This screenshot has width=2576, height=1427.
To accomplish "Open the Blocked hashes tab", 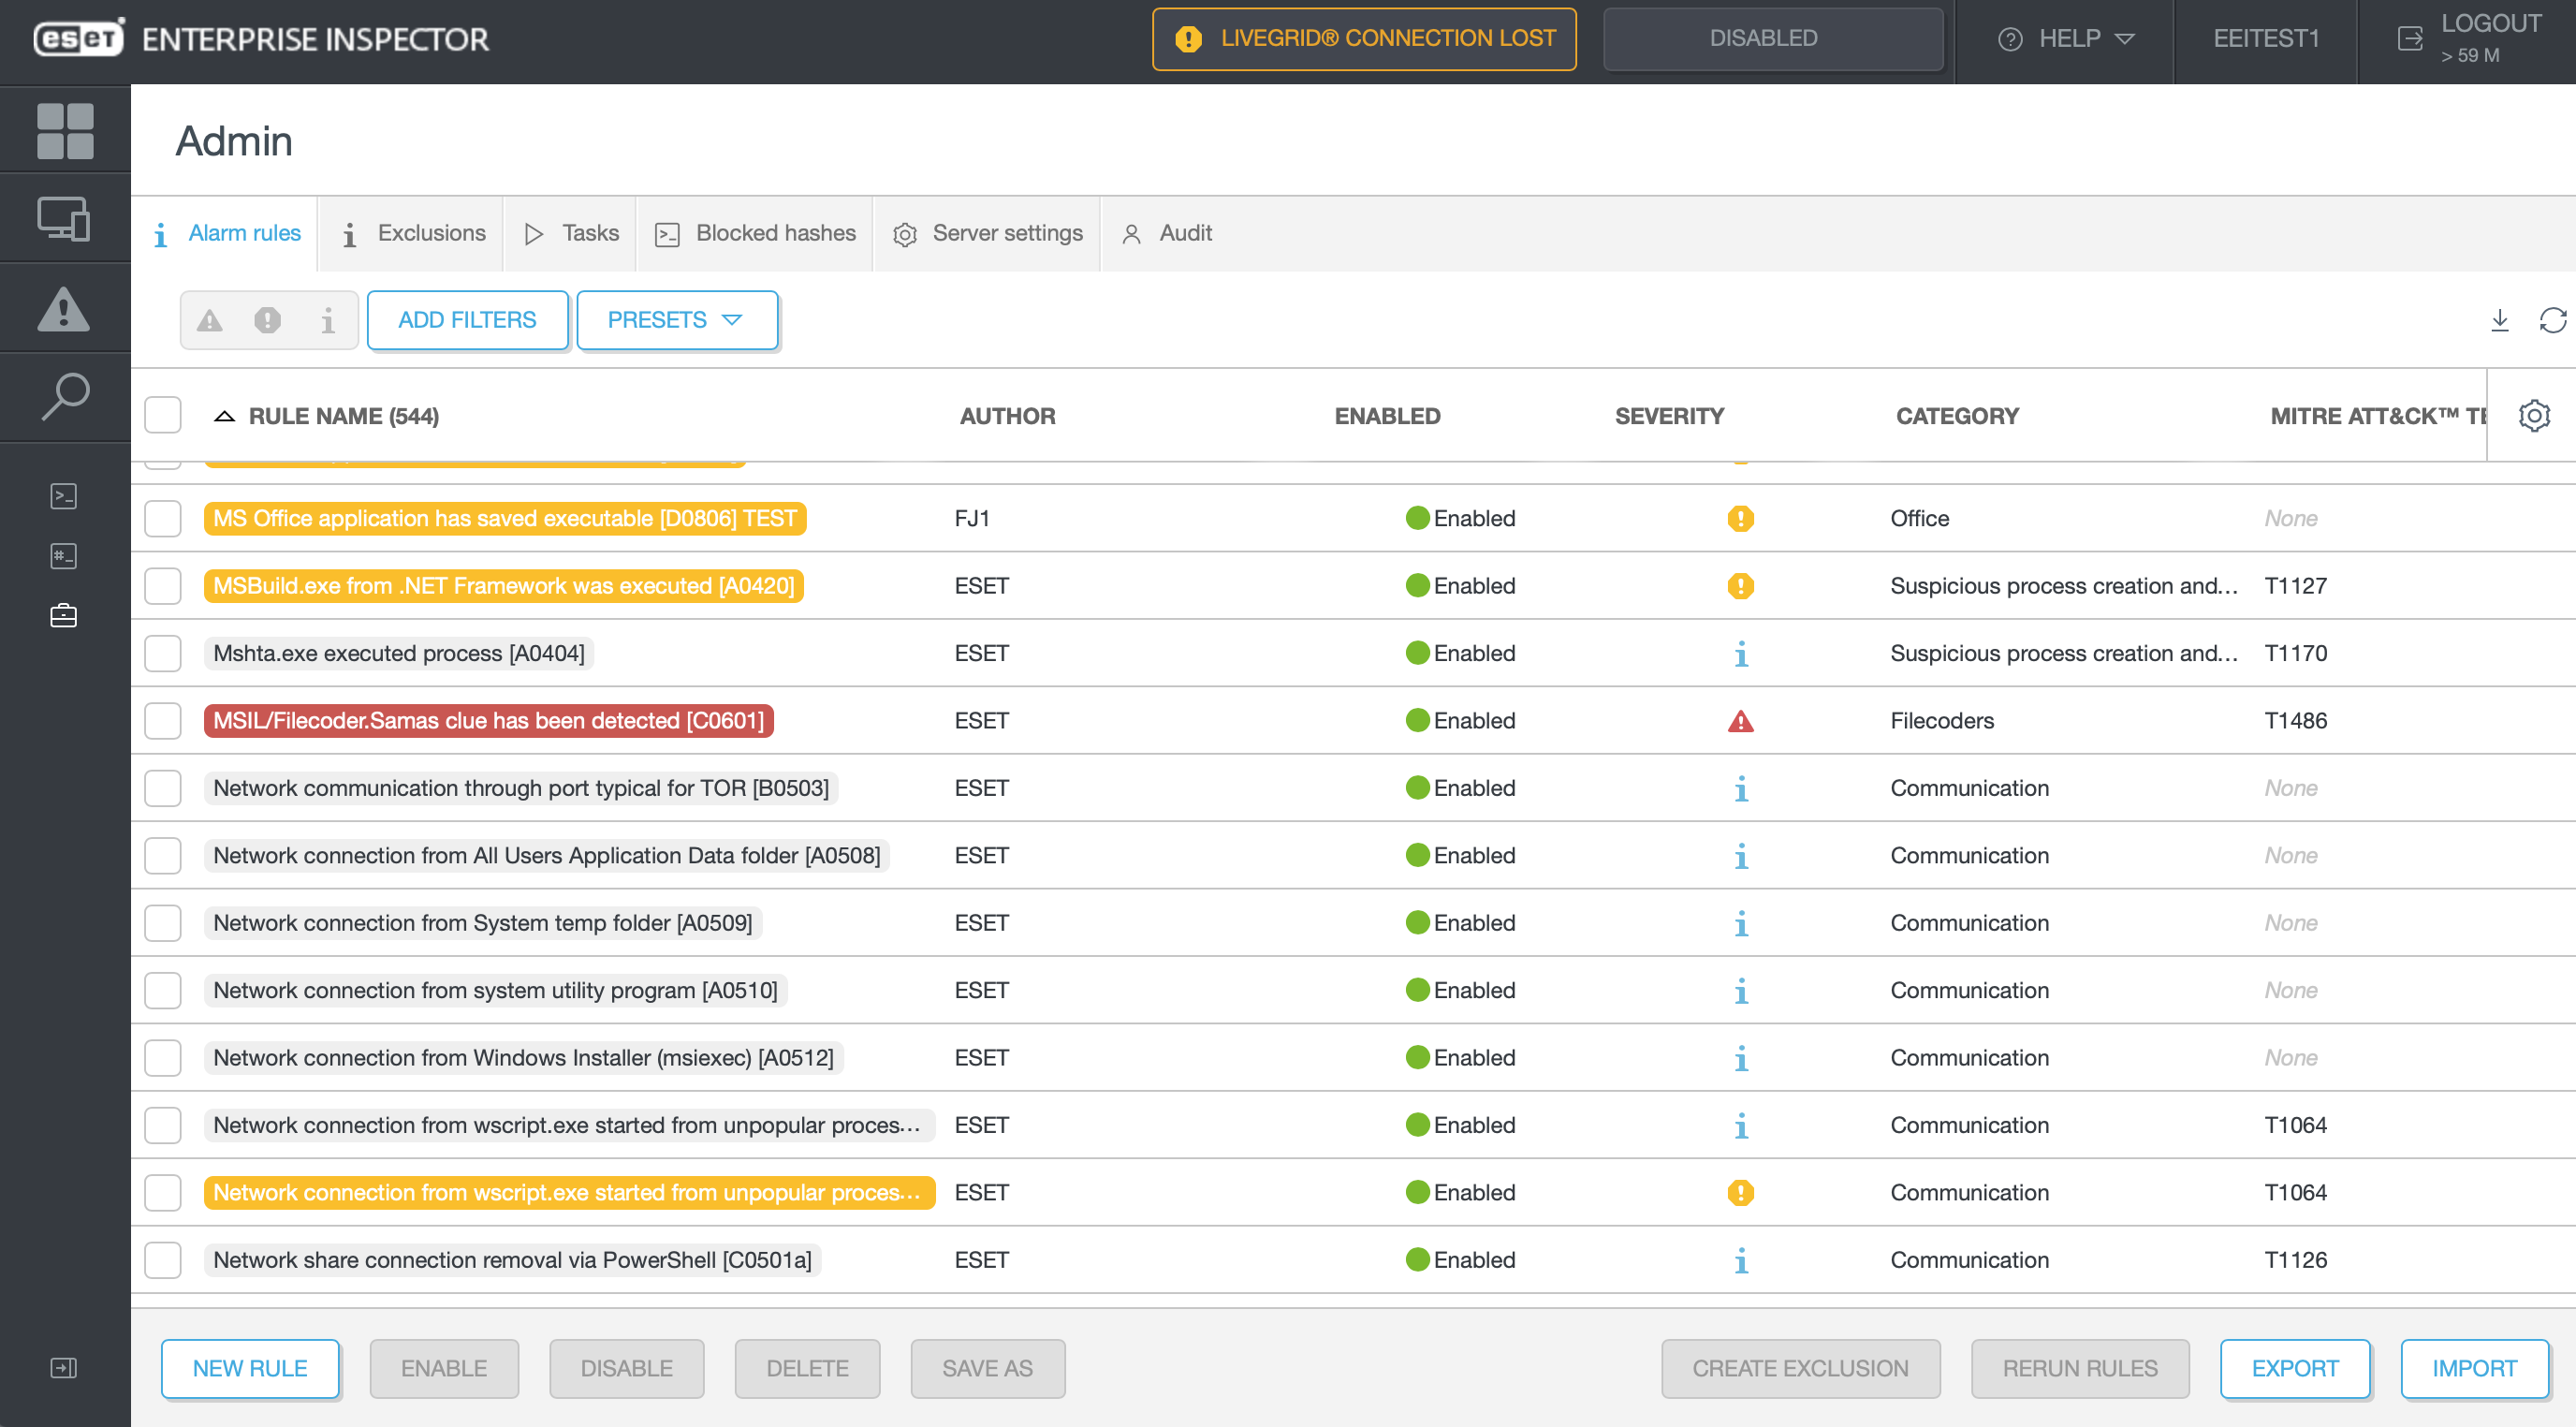I will tap(756, 233).
